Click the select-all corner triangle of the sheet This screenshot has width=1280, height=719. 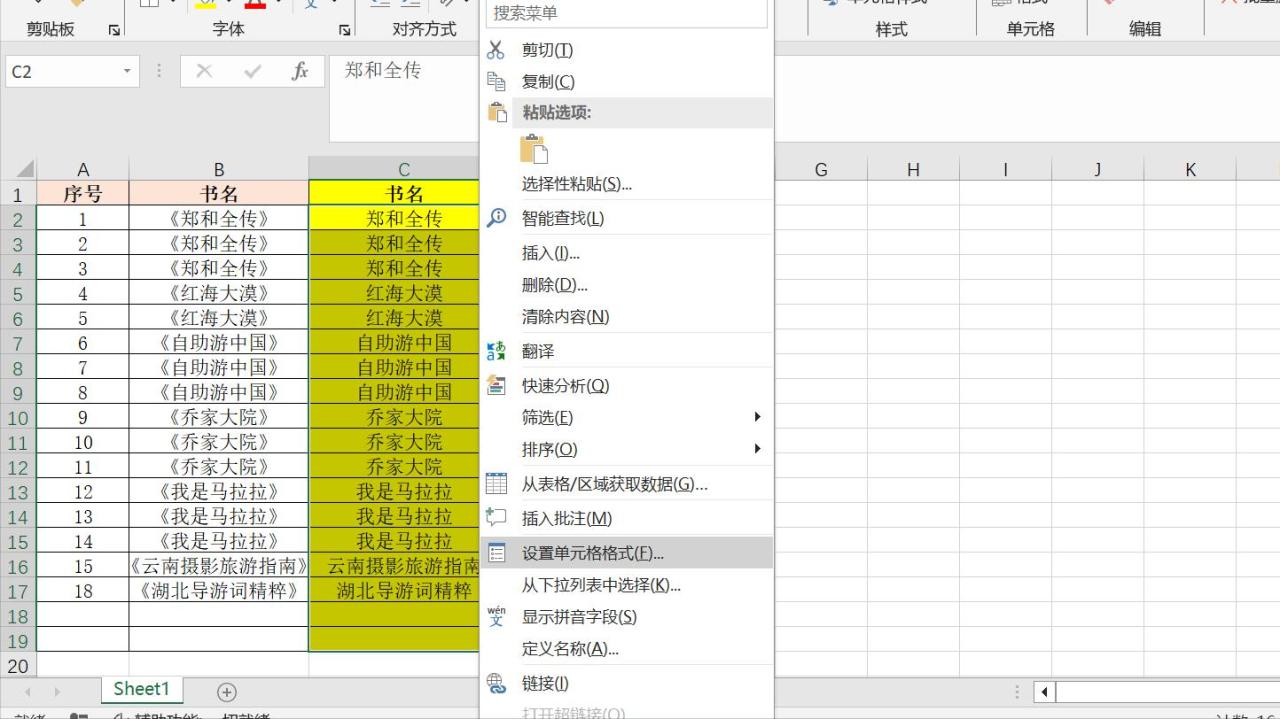(x=24, y=170)
